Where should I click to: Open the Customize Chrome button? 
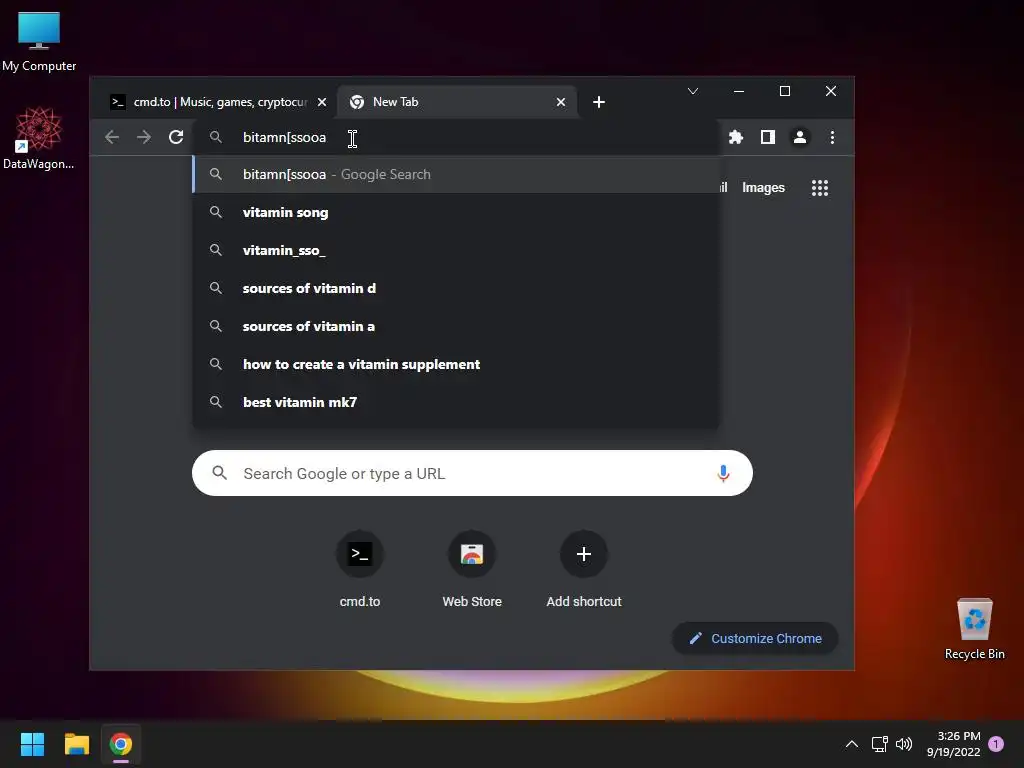click(x=755, y=639)
